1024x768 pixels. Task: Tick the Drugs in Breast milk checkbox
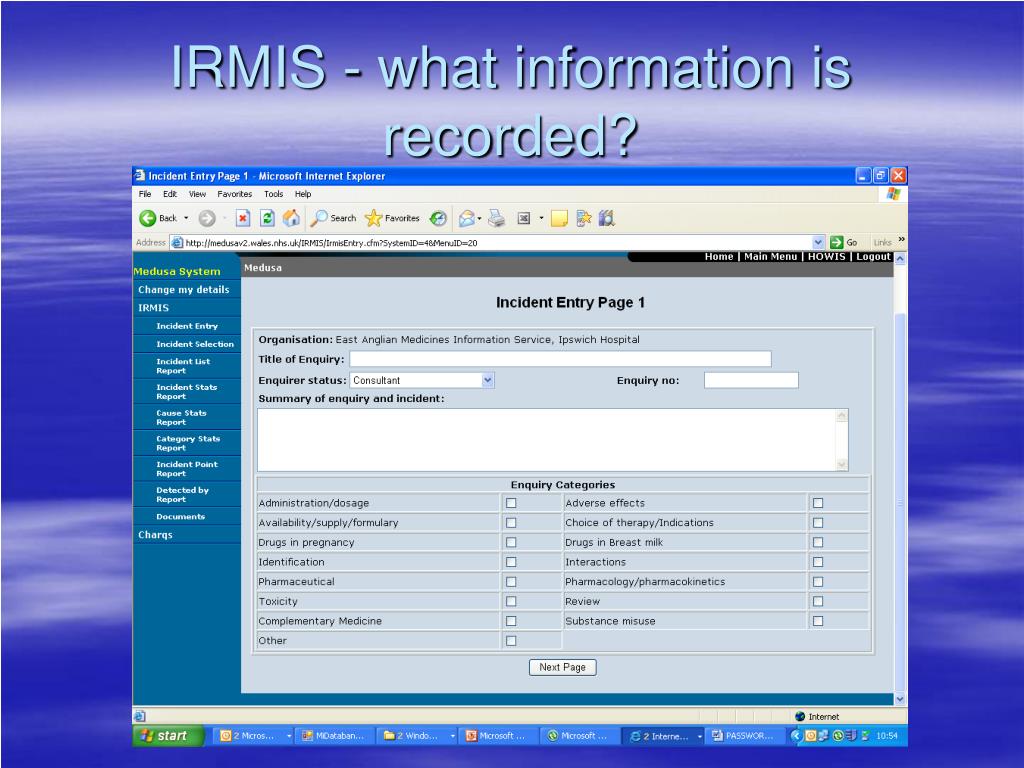[818, 542]
